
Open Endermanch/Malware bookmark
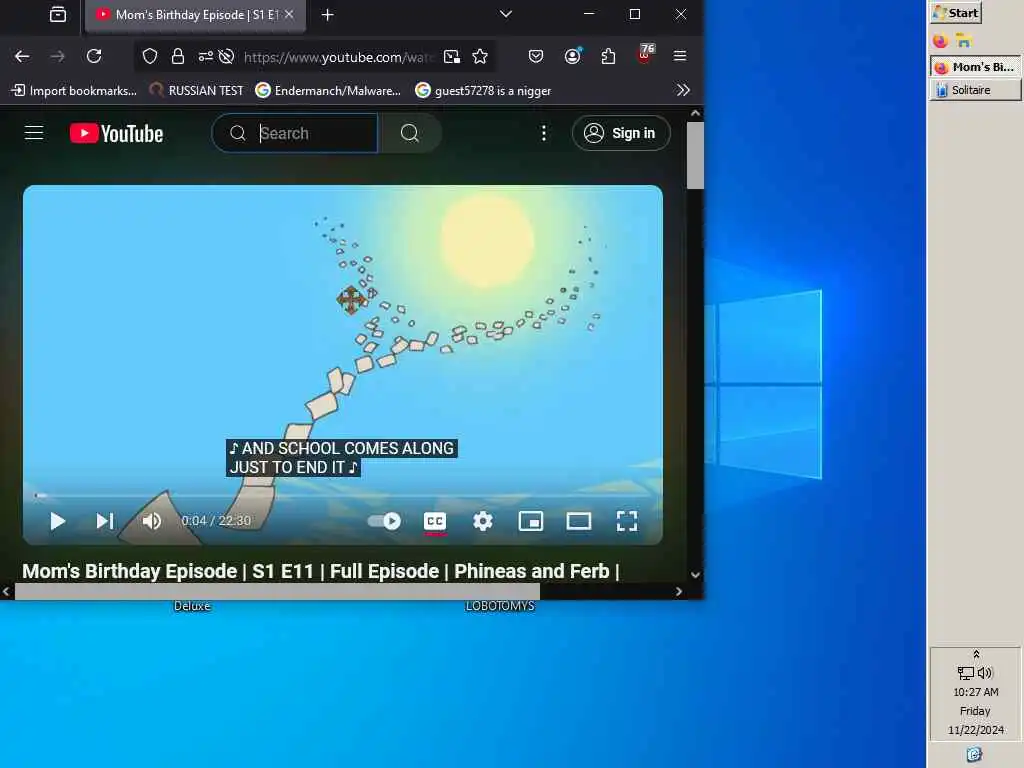point(328,91)
